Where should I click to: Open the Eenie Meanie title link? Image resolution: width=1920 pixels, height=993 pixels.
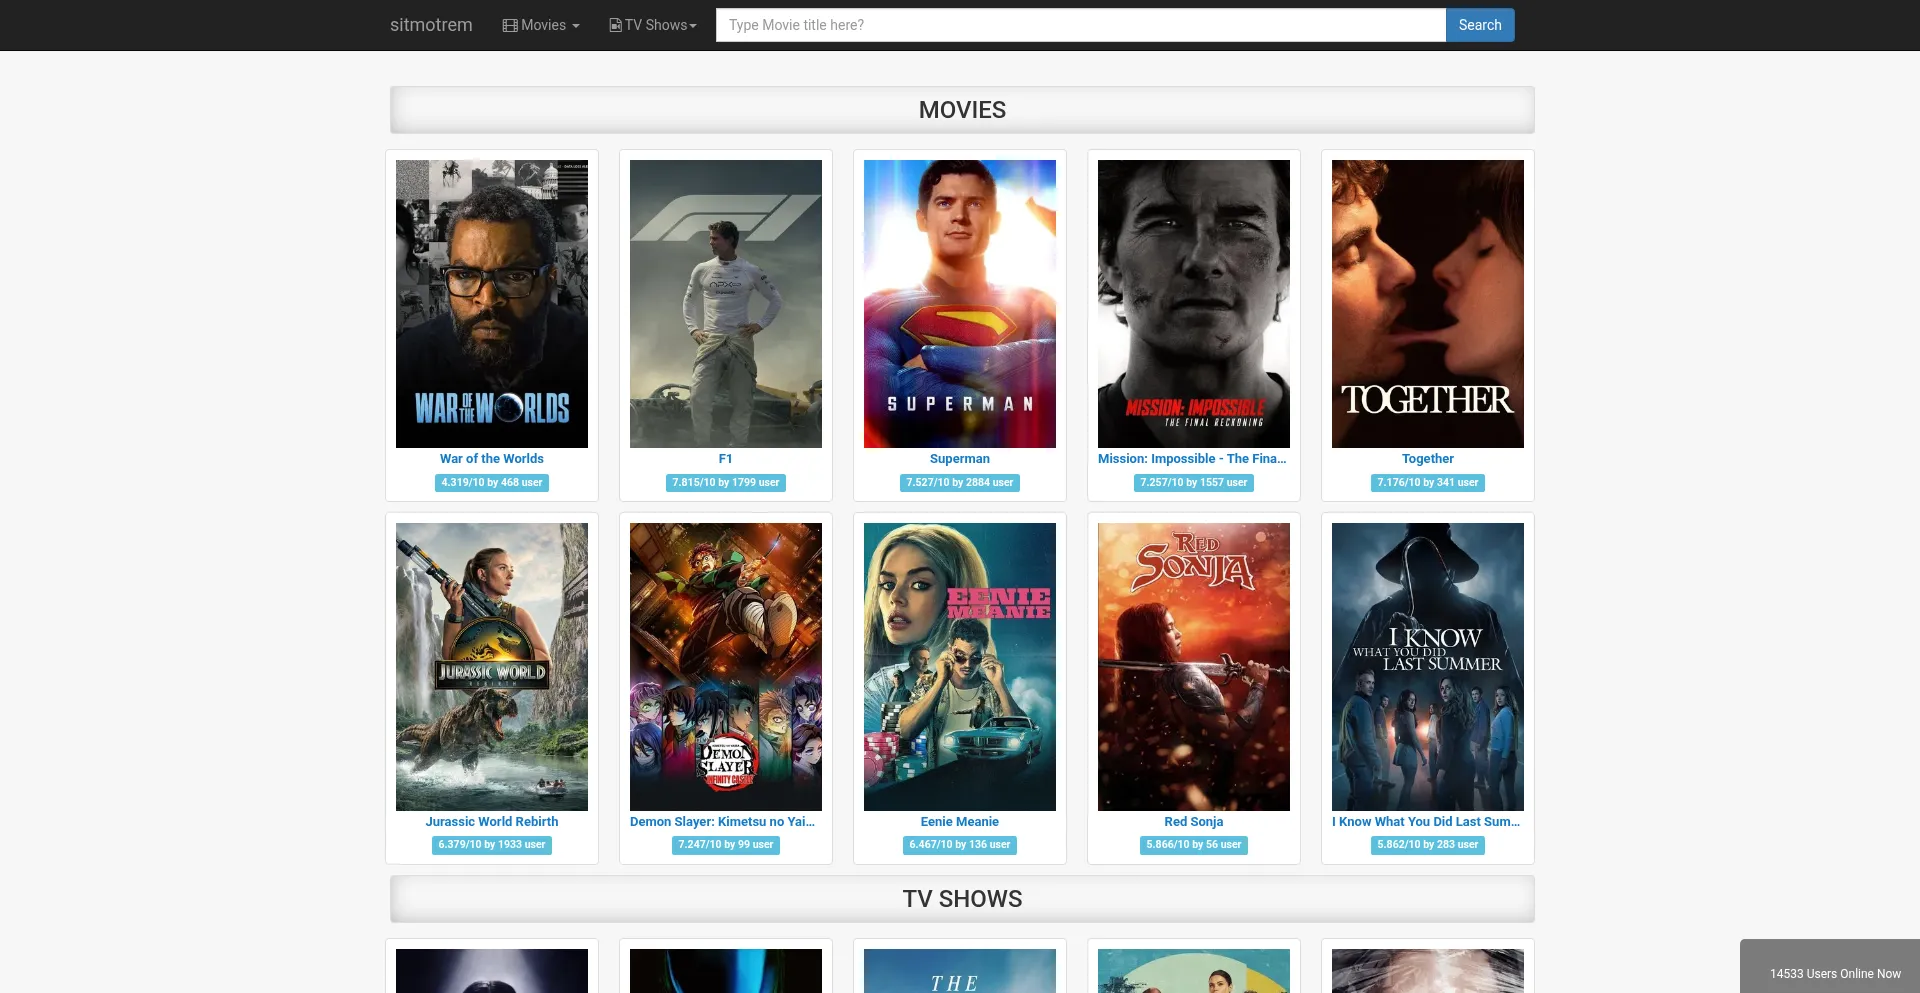[x=960, y=822]
